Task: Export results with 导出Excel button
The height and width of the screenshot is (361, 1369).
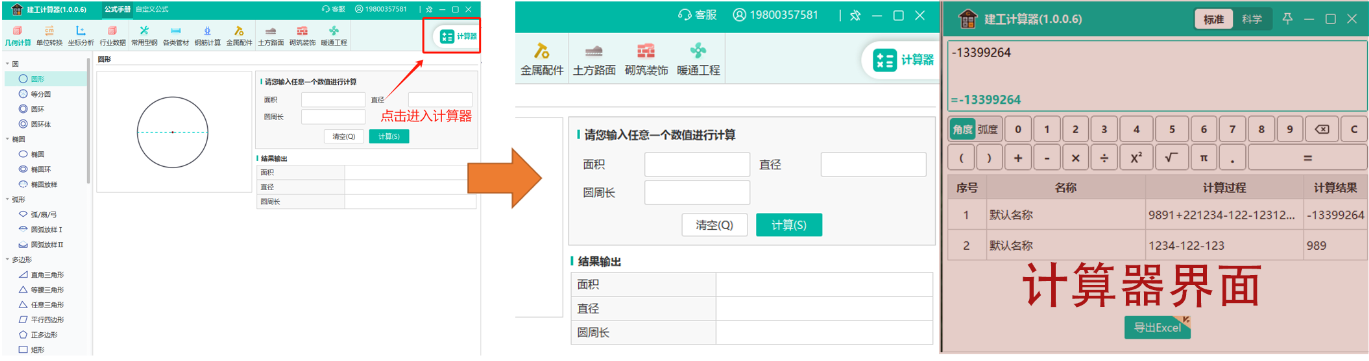Action: (x=1157, y=327)
